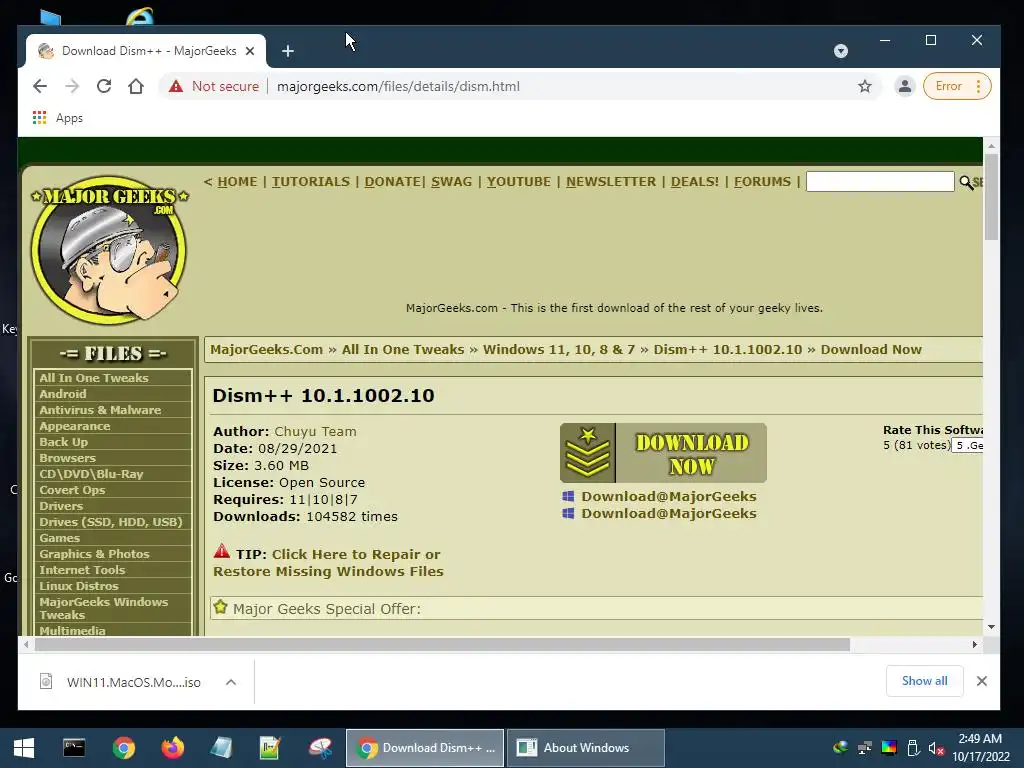Screen dimensions: 1024x768
Task: Click the second Download@MajorGeeks link
Action: tap(669, 513)
